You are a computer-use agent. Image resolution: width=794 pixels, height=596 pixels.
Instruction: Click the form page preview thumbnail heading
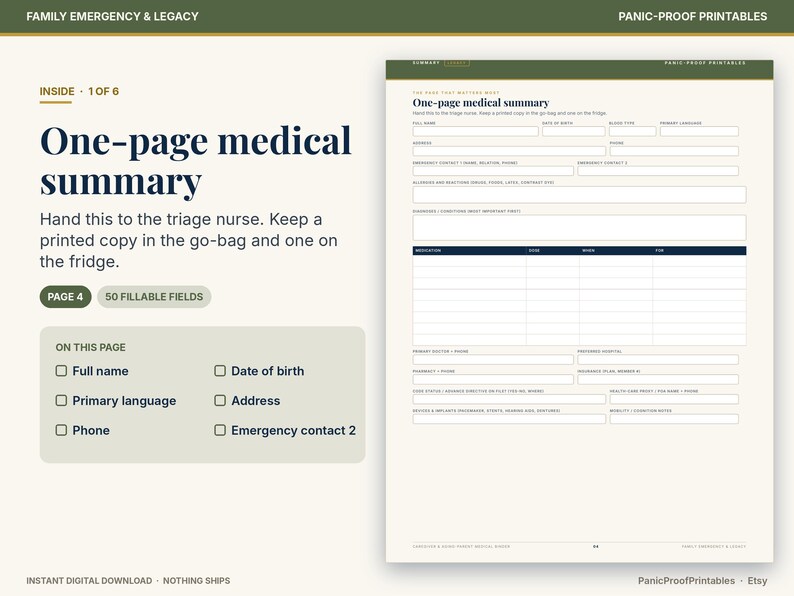click(481, 103)
